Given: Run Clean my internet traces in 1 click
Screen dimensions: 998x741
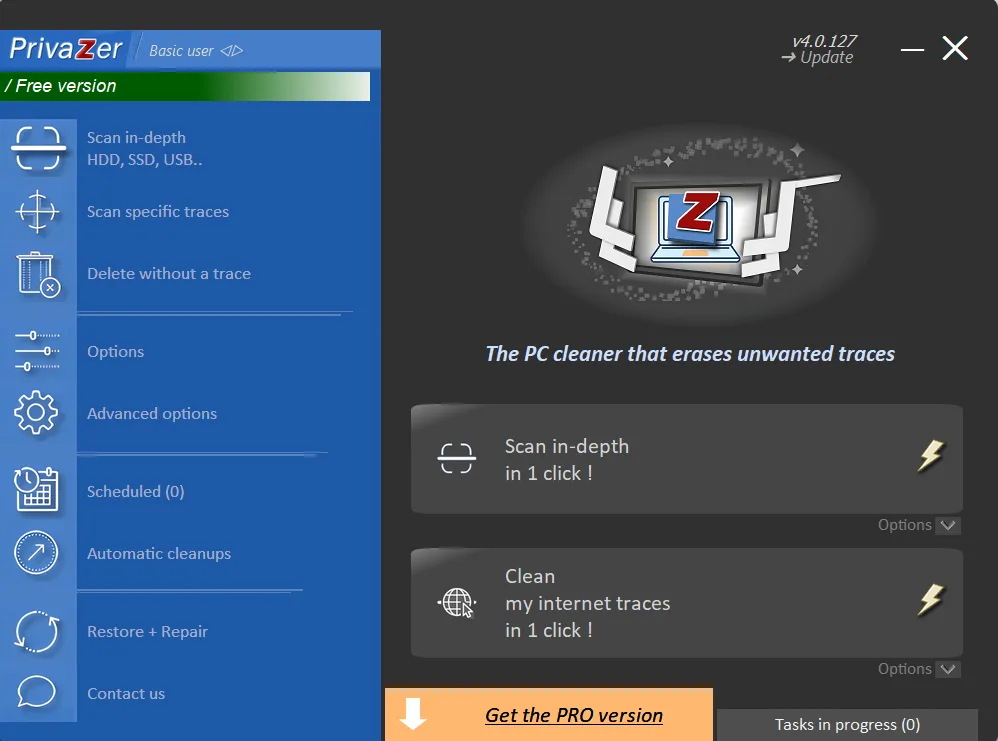Looking at the screenshot, I should click(687, 603).
